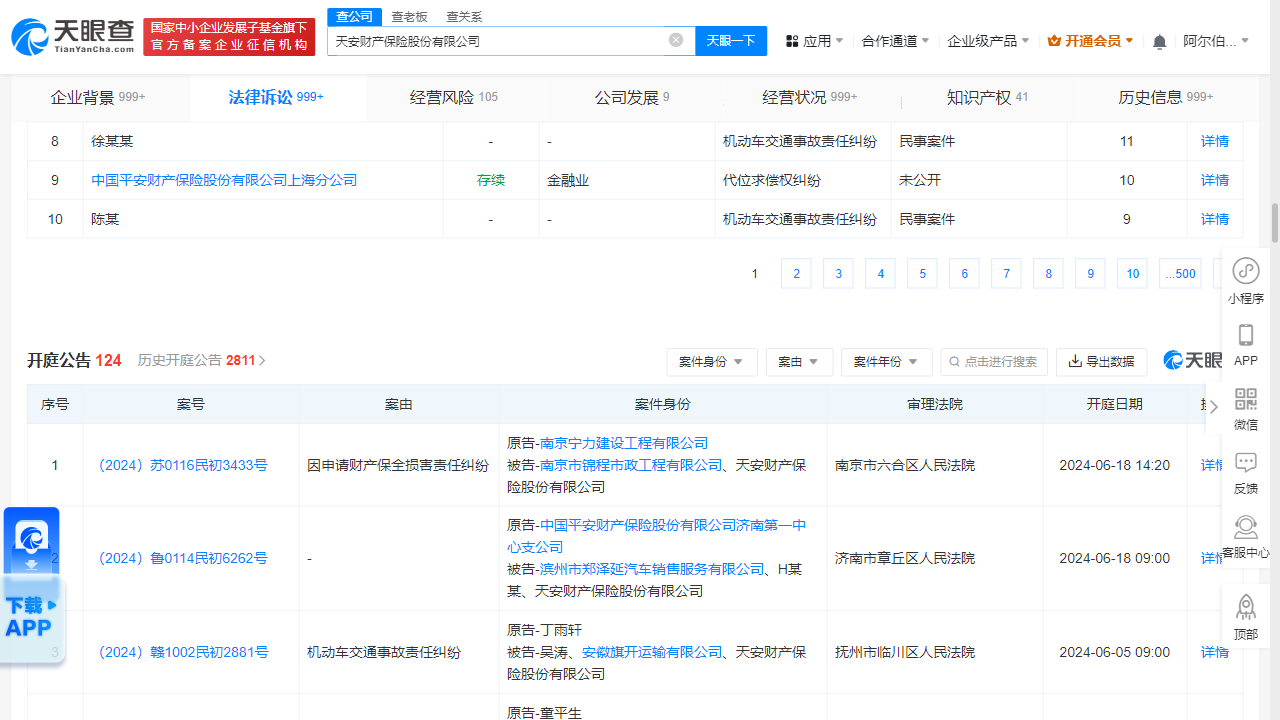This screenshot has width=1280, height=720.
Task: Go to page 5 of results
Action: [922, 274]
